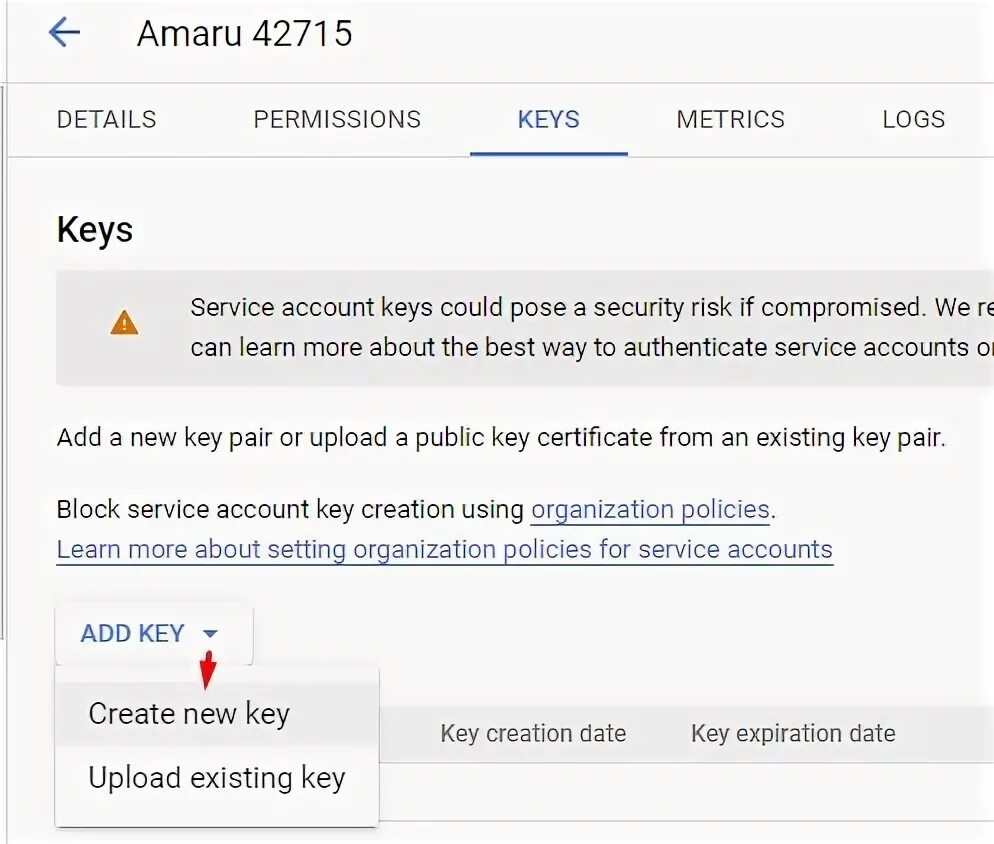Click the Key expiration date column header
994x844 pixels.
[x=793, y=734]
